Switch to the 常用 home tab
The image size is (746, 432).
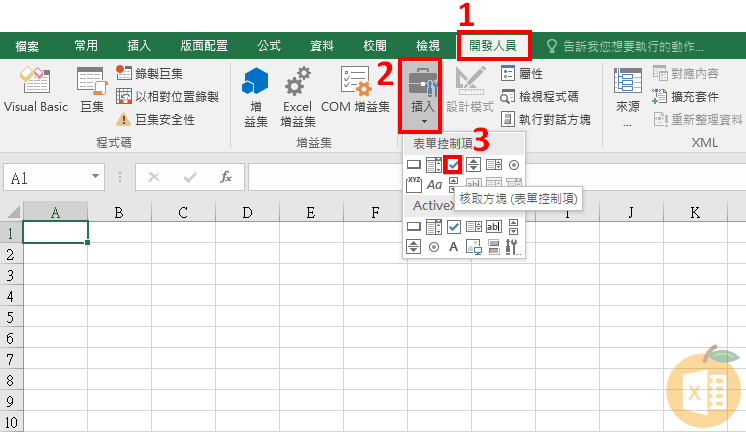point(86,46)
